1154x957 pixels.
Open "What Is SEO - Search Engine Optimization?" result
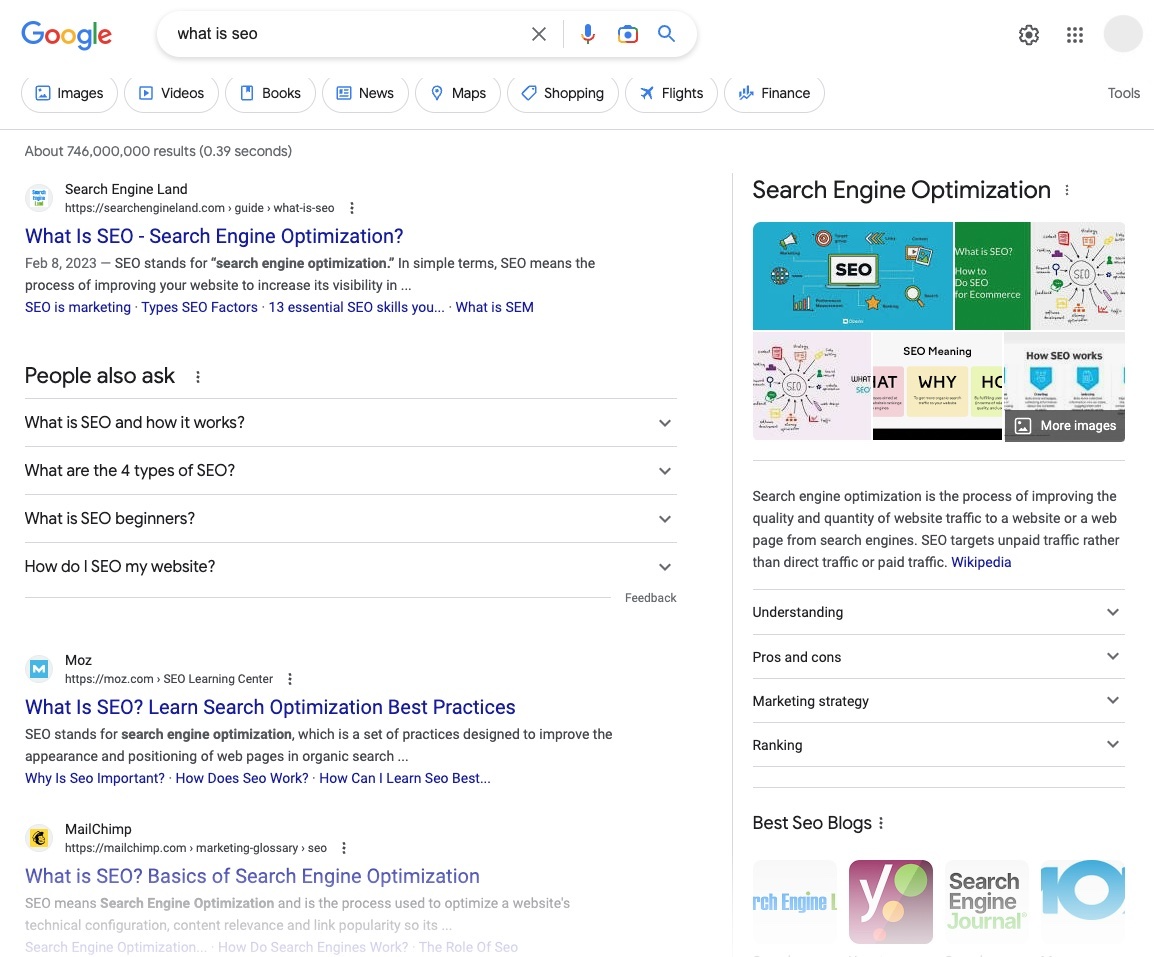click(214, 236)
